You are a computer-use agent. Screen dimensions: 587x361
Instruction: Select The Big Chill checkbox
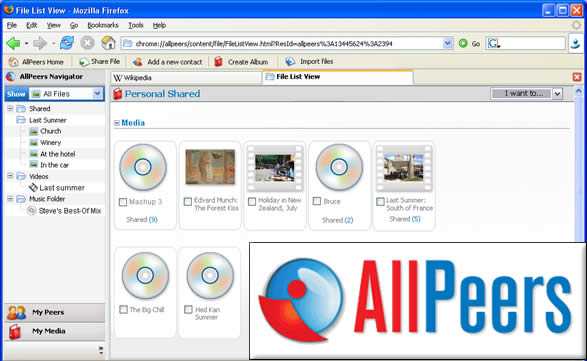pyautogui.click(x=123, y=310)
